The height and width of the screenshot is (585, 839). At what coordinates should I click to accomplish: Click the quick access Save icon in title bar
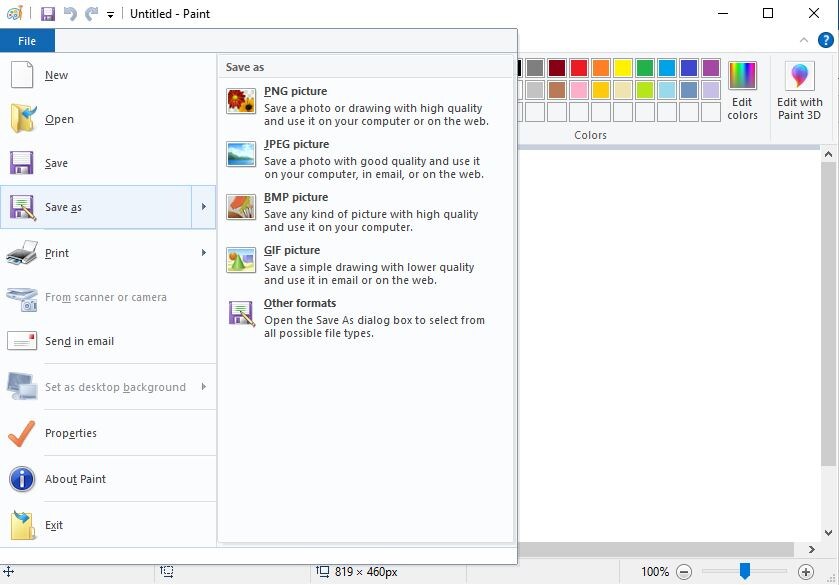(x=48, y=14)
